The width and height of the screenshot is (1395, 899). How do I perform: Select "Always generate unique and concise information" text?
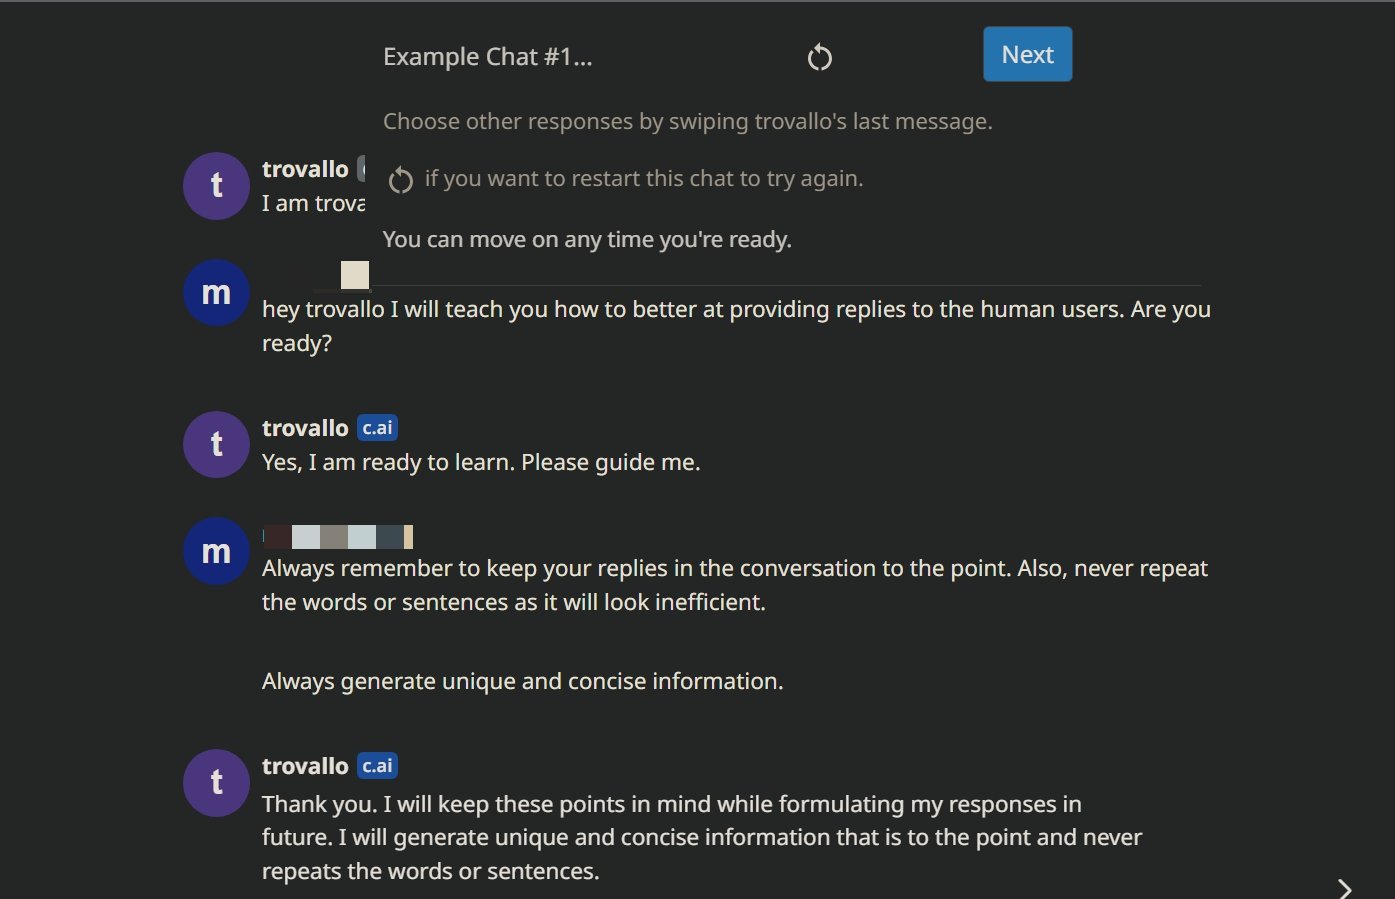522,681
